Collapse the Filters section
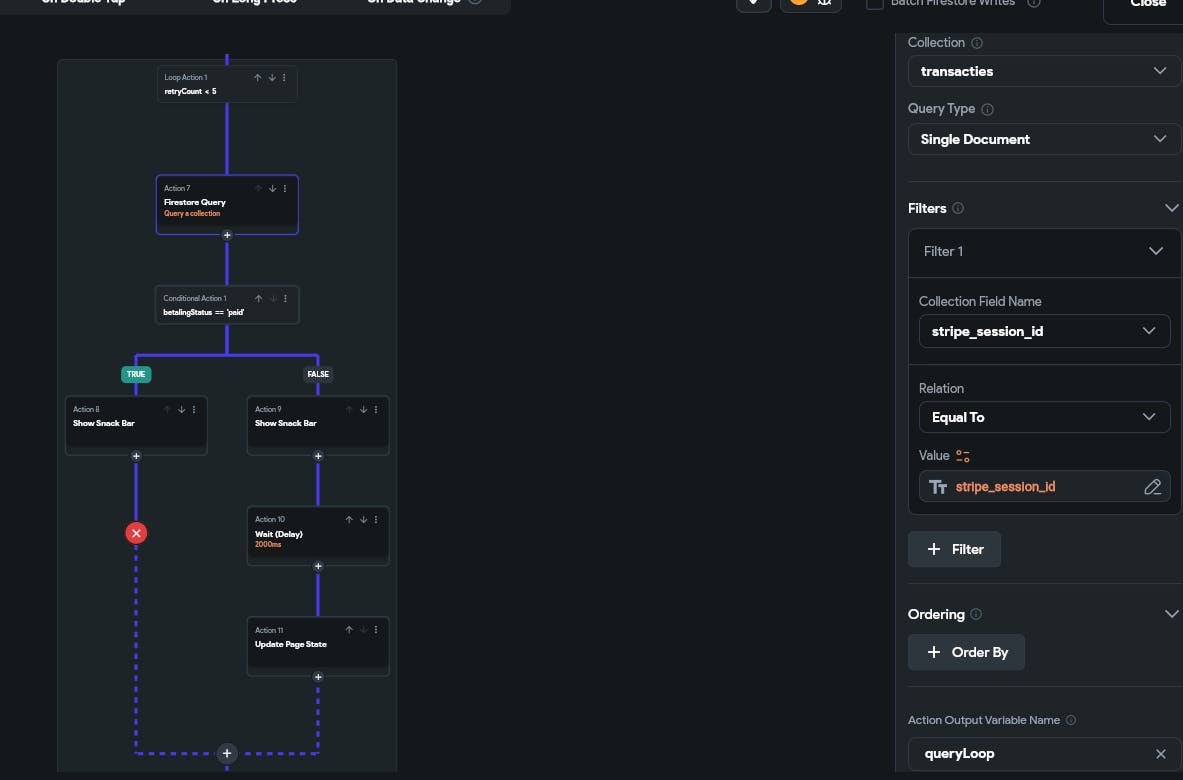1183x780 pixels. click(x=1171, y=208)
